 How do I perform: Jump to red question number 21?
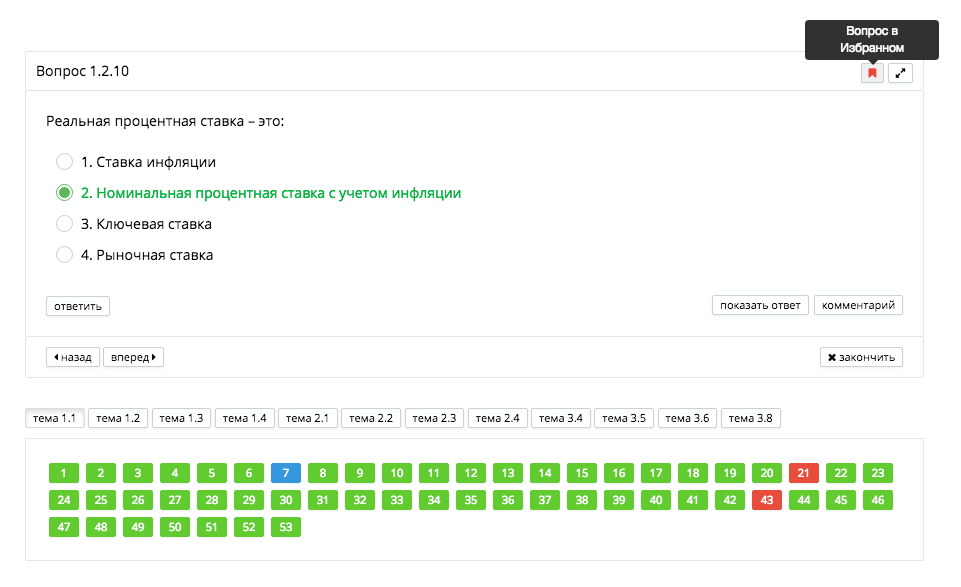pos(803,473)
